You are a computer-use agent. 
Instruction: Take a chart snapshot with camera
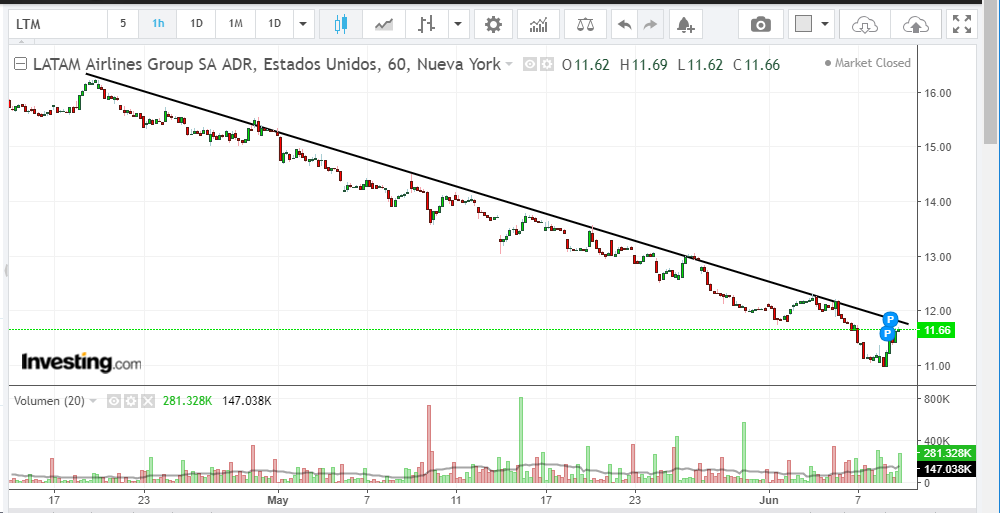click(760, 25)
